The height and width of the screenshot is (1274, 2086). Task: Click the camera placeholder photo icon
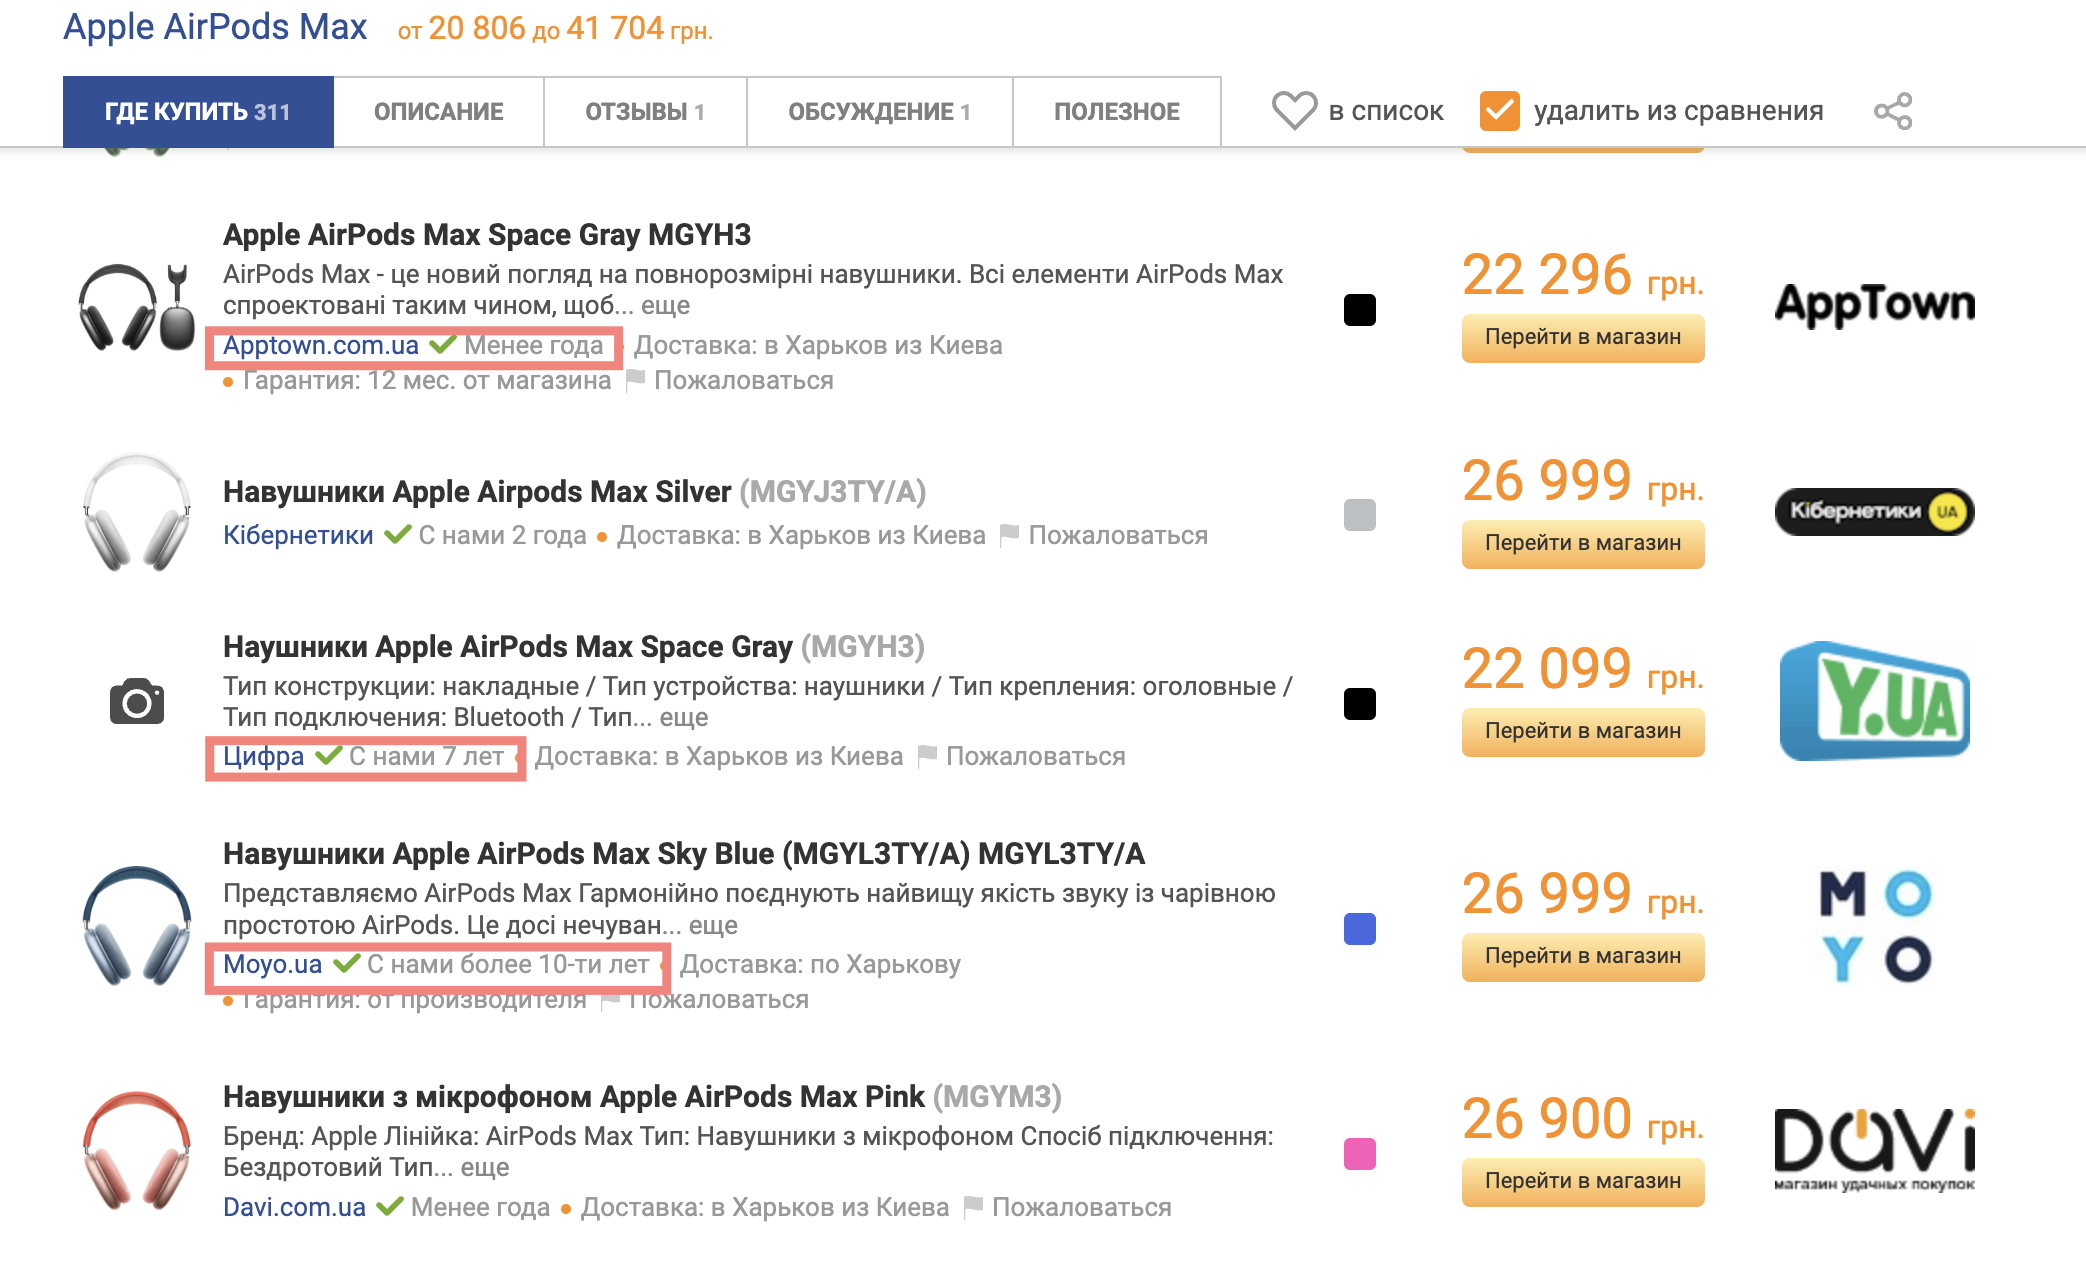coord(137,701)
